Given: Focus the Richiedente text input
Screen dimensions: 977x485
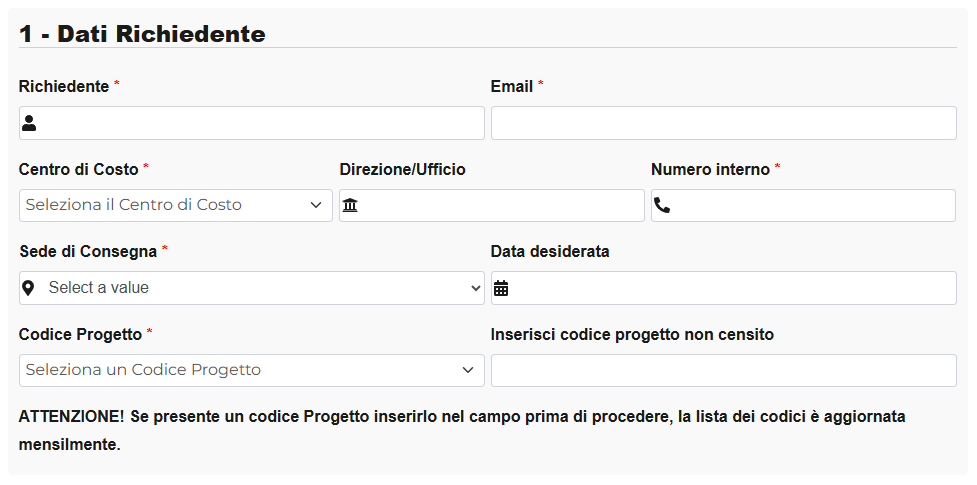Looking at the screenshot, I should 260,123.
